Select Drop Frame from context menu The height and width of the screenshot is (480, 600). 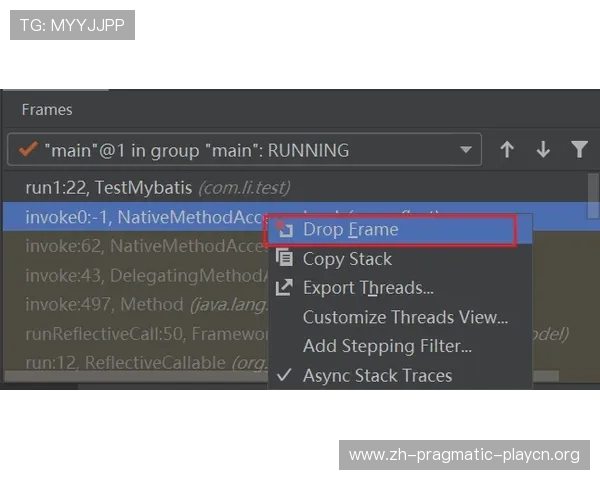(400, 230)
